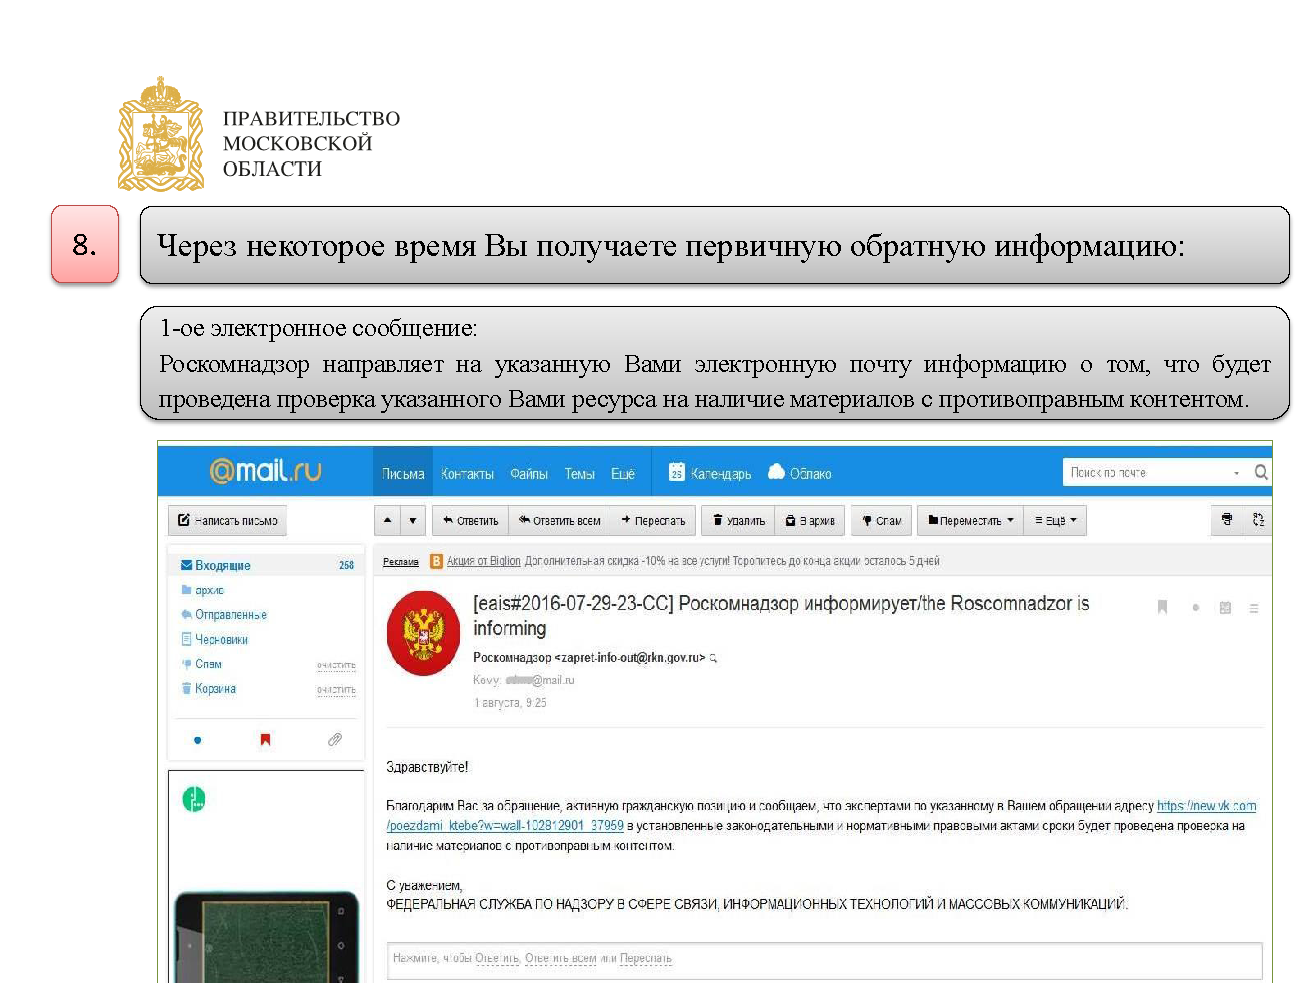1310x983 pixels.
Task: Click the tablet advertisement image
Action: click(x=266, y=936)
